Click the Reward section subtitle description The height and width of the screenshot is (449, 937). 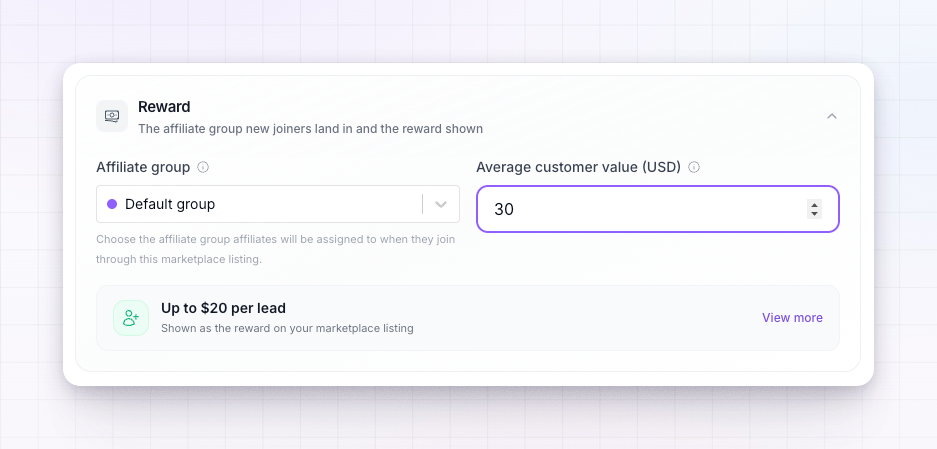310,129
